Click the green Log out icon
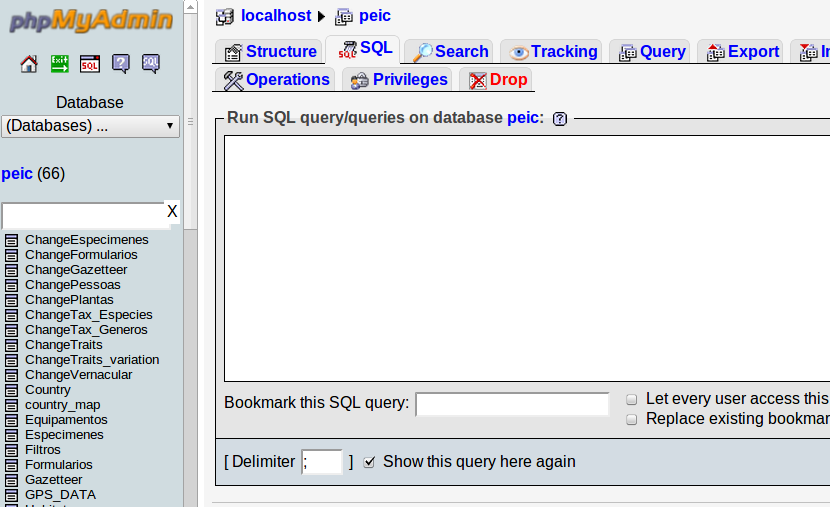This screenshot has height=507, width=830. [x=60, y=64]
